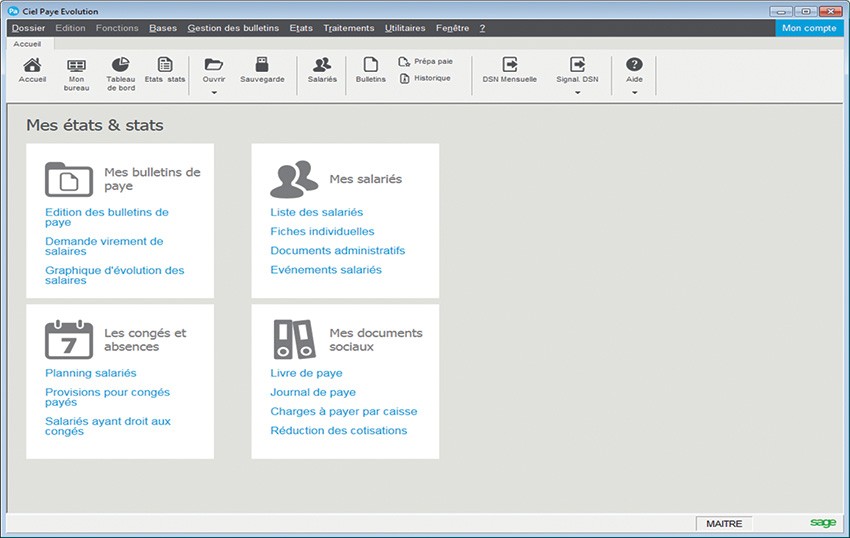Open Historique in the toolbar
850x538 pixels.
(426, 78)
